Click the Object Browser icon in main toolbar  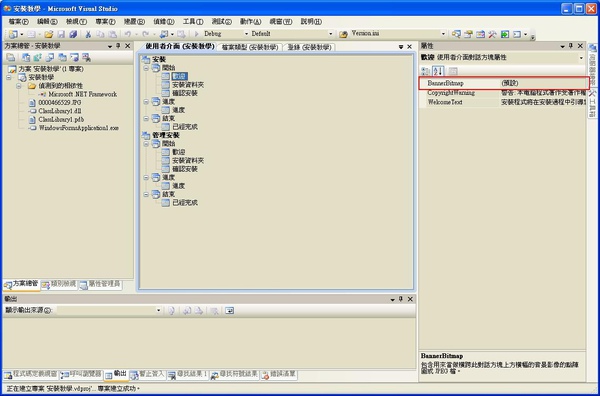point(480,34)
